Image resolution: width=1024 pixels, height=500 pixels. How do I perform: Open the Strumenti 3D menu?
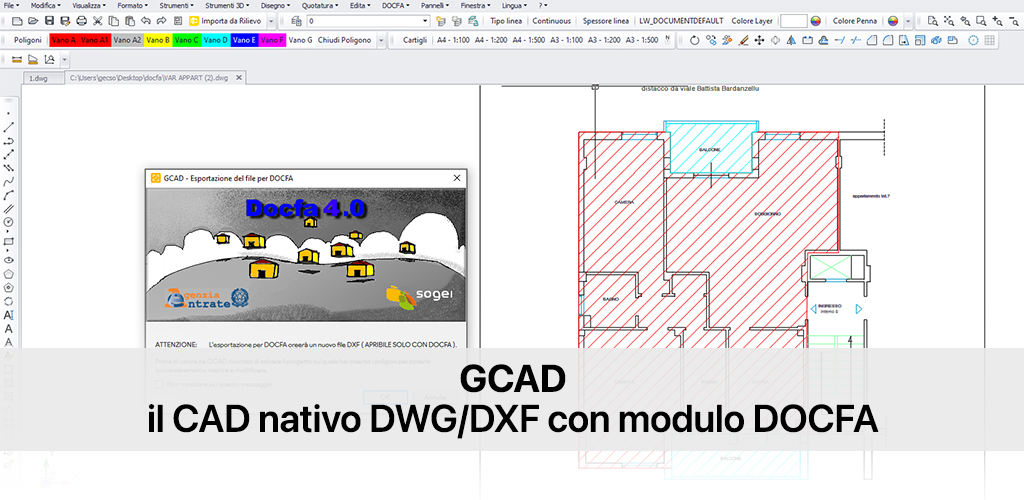[225, 5]
